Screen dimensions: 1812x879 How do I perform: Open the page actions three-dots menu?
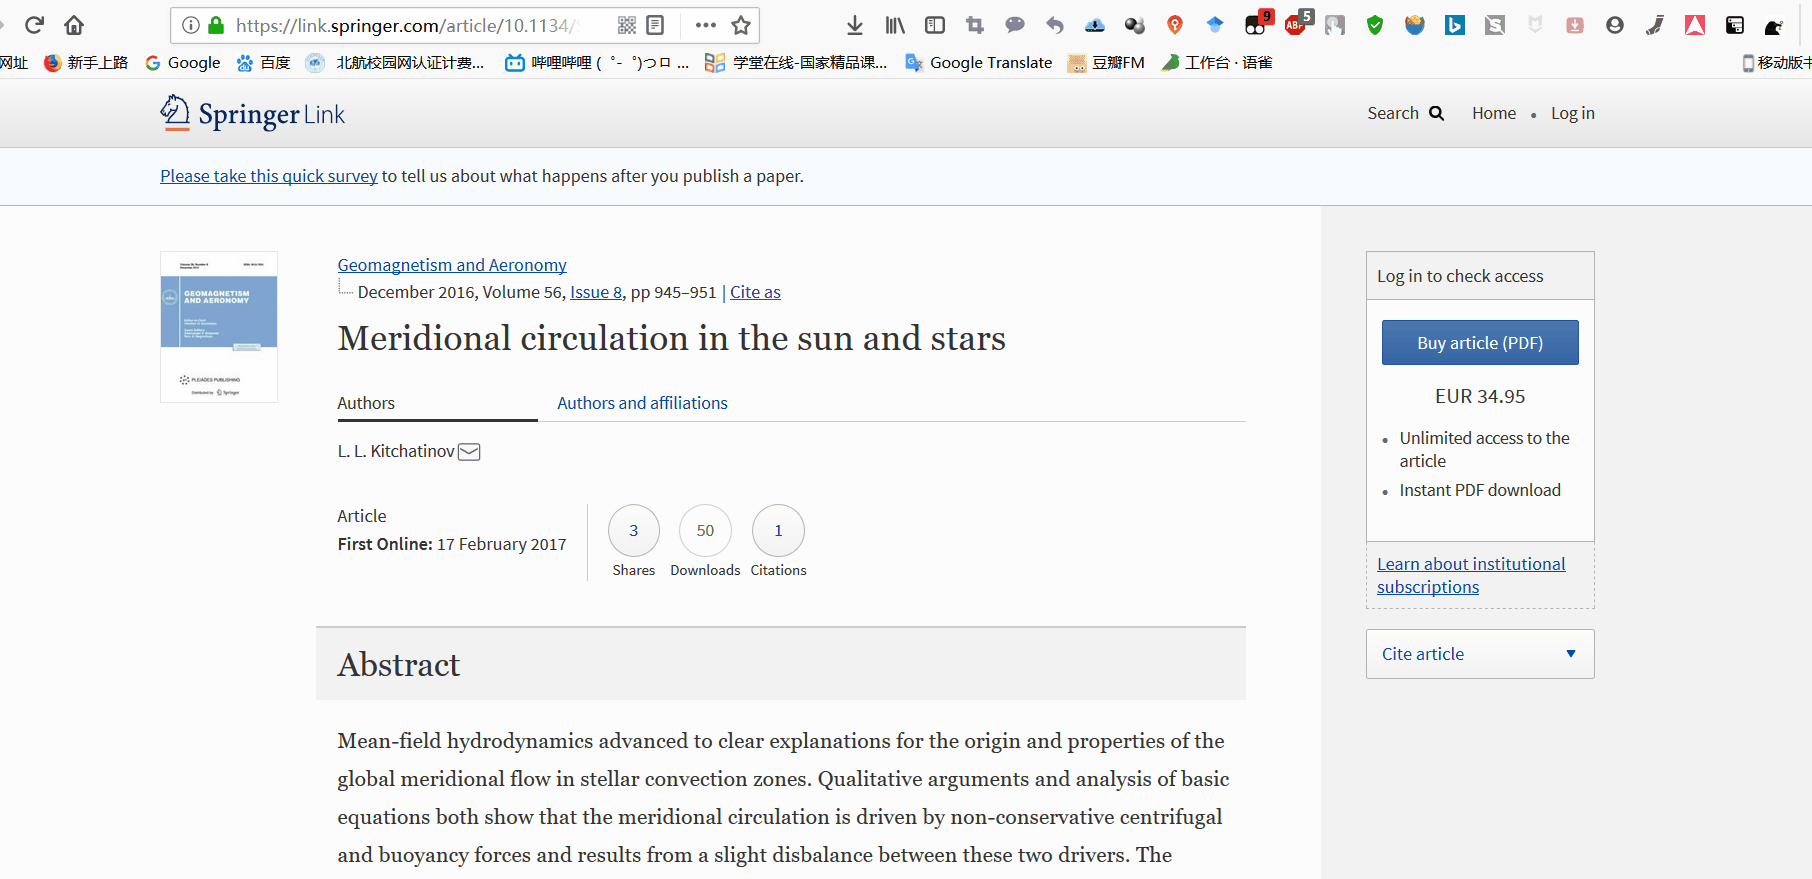(706, 25)
